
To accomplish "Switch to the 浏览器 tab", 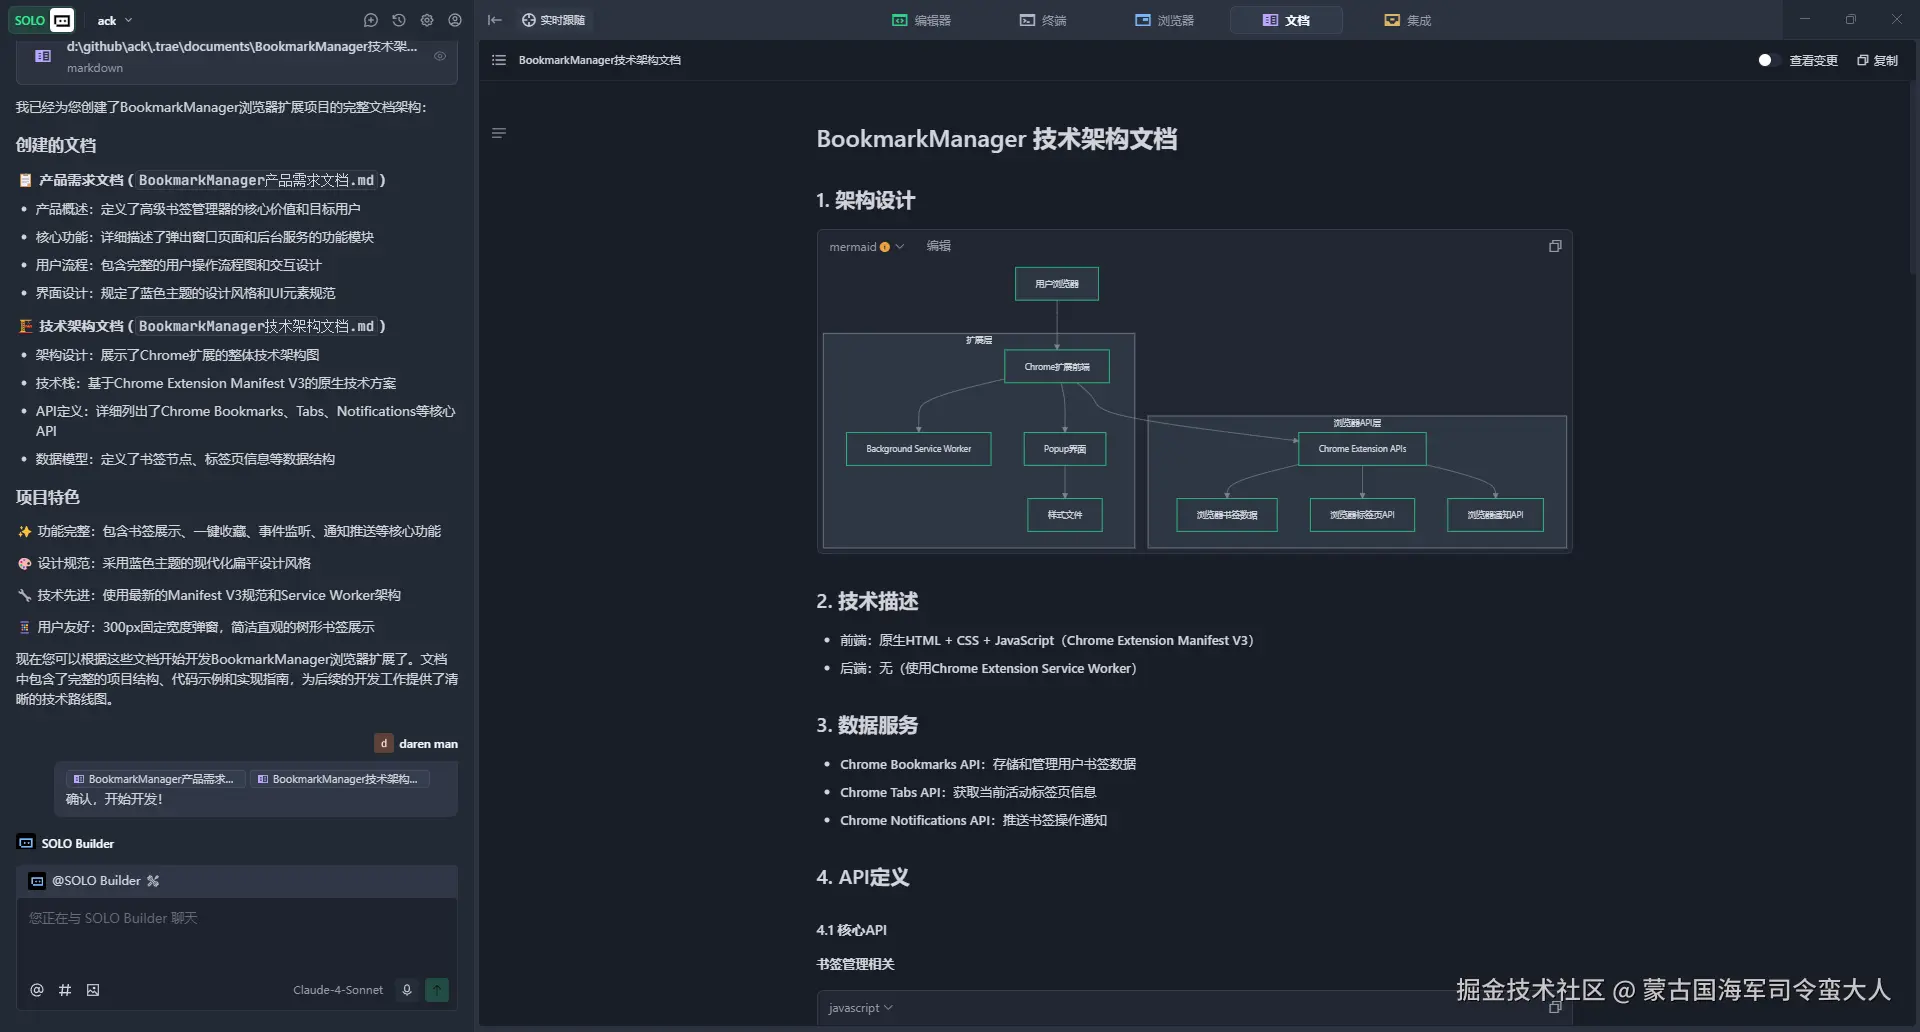I will 1164,20.
